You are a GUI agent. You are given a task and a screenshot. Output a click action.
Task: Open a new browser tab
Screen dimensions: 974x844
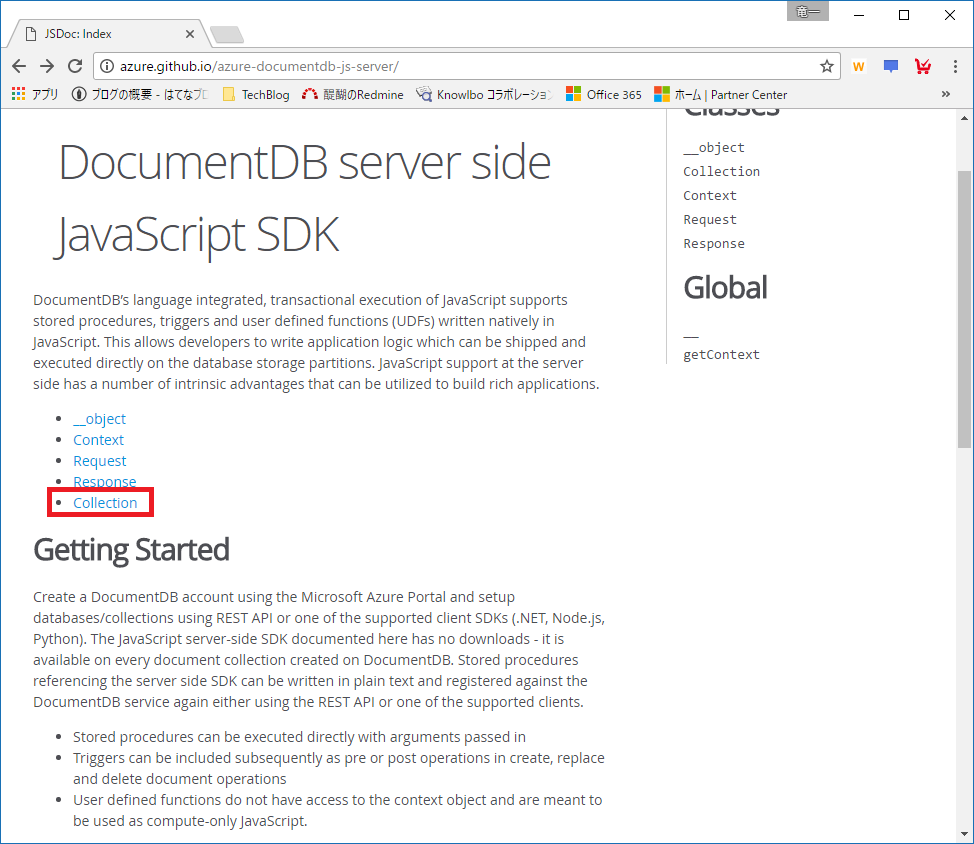click(227, 35)
